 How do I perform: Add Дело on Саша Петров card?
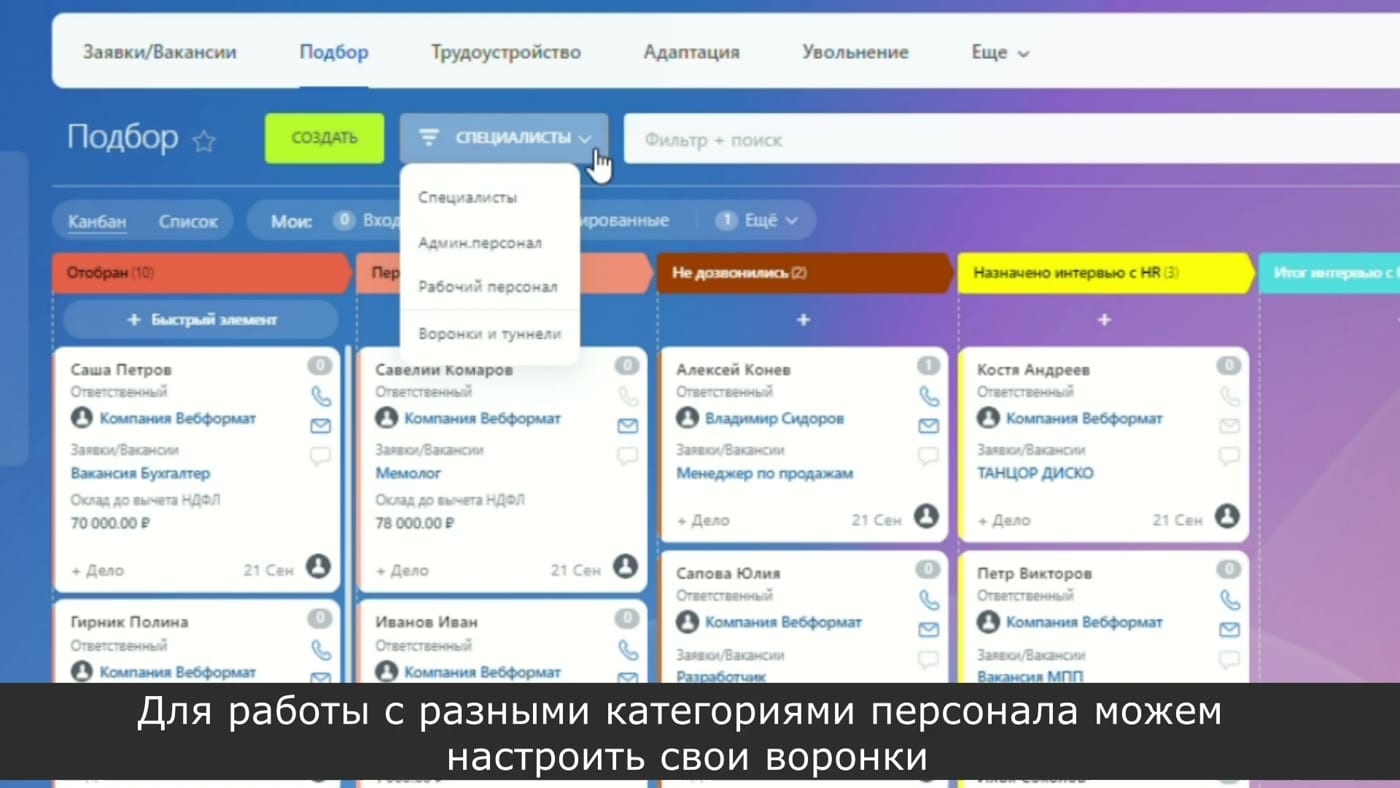98,570
